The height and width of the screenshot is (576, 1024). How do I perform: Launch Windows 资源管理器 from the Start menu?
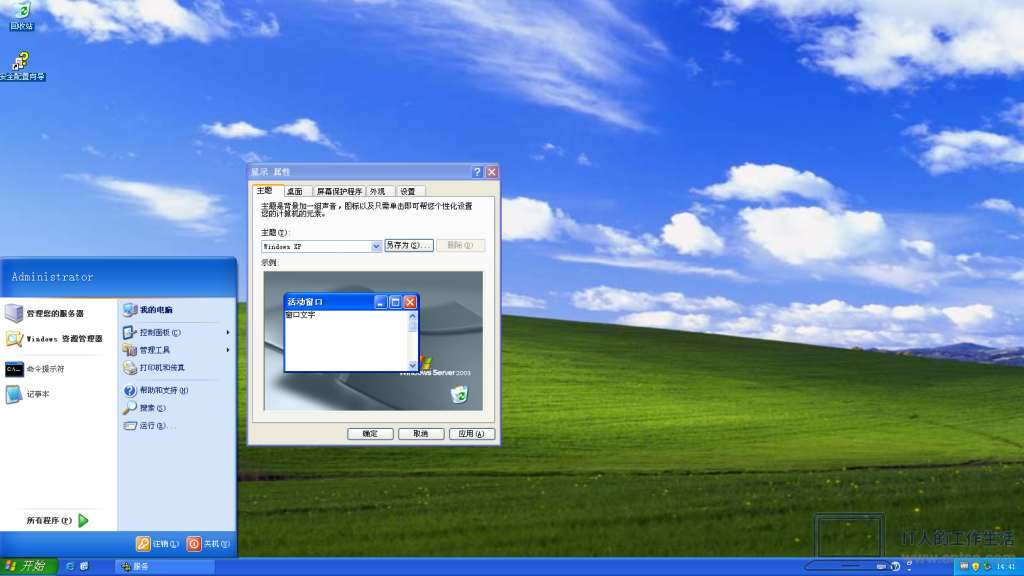[x=55, y=338]
